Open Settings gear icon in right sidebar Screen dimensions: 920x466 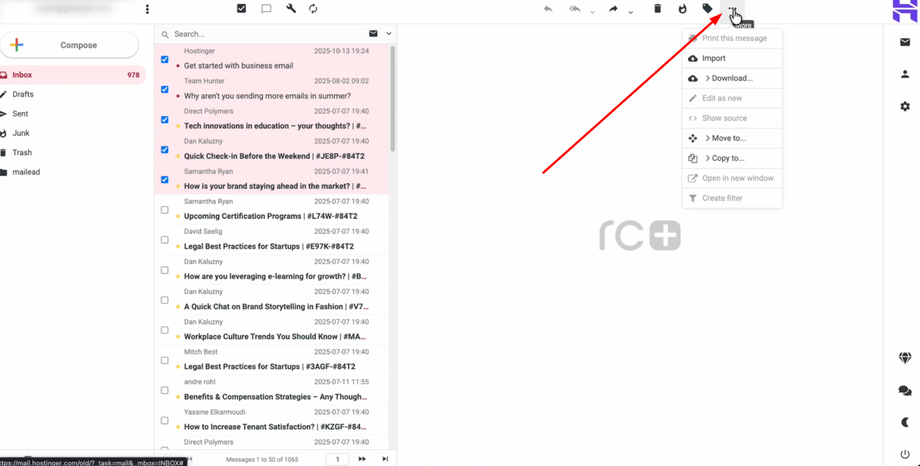point(905,106)
